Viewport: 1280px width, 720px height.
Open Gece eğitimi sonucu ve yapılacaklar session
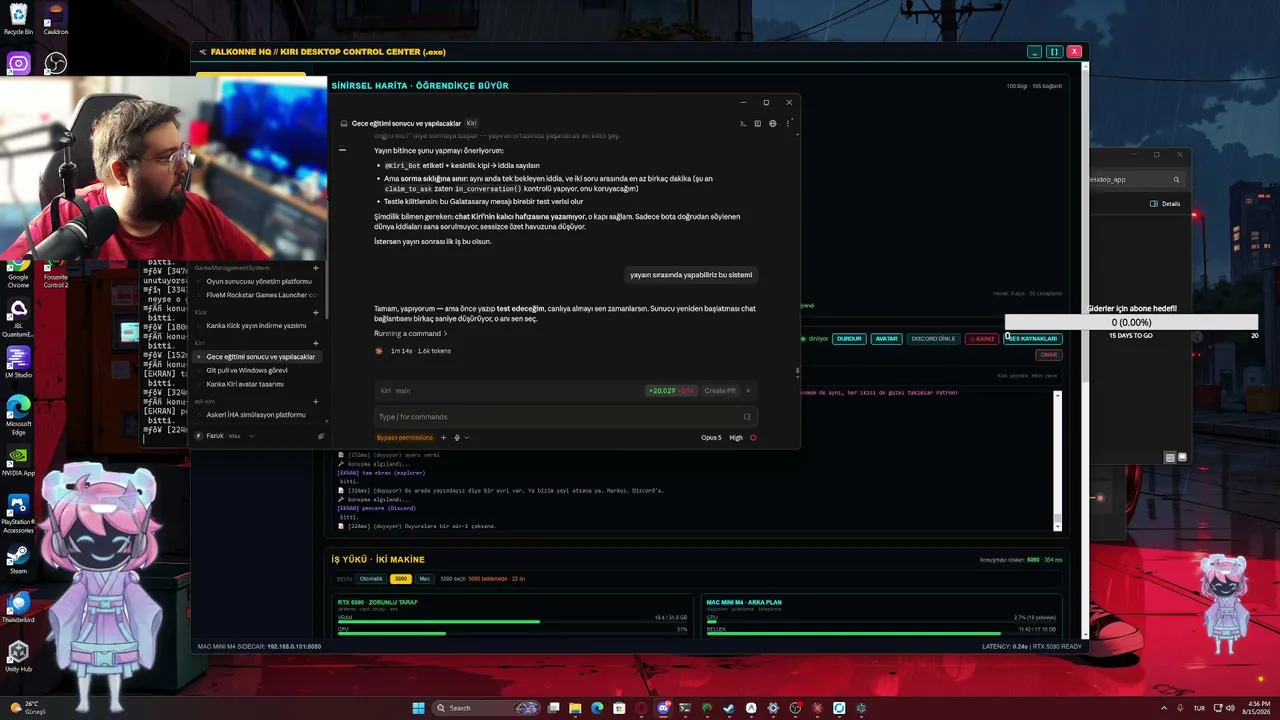pyautogui.click(x=257, y=357)
